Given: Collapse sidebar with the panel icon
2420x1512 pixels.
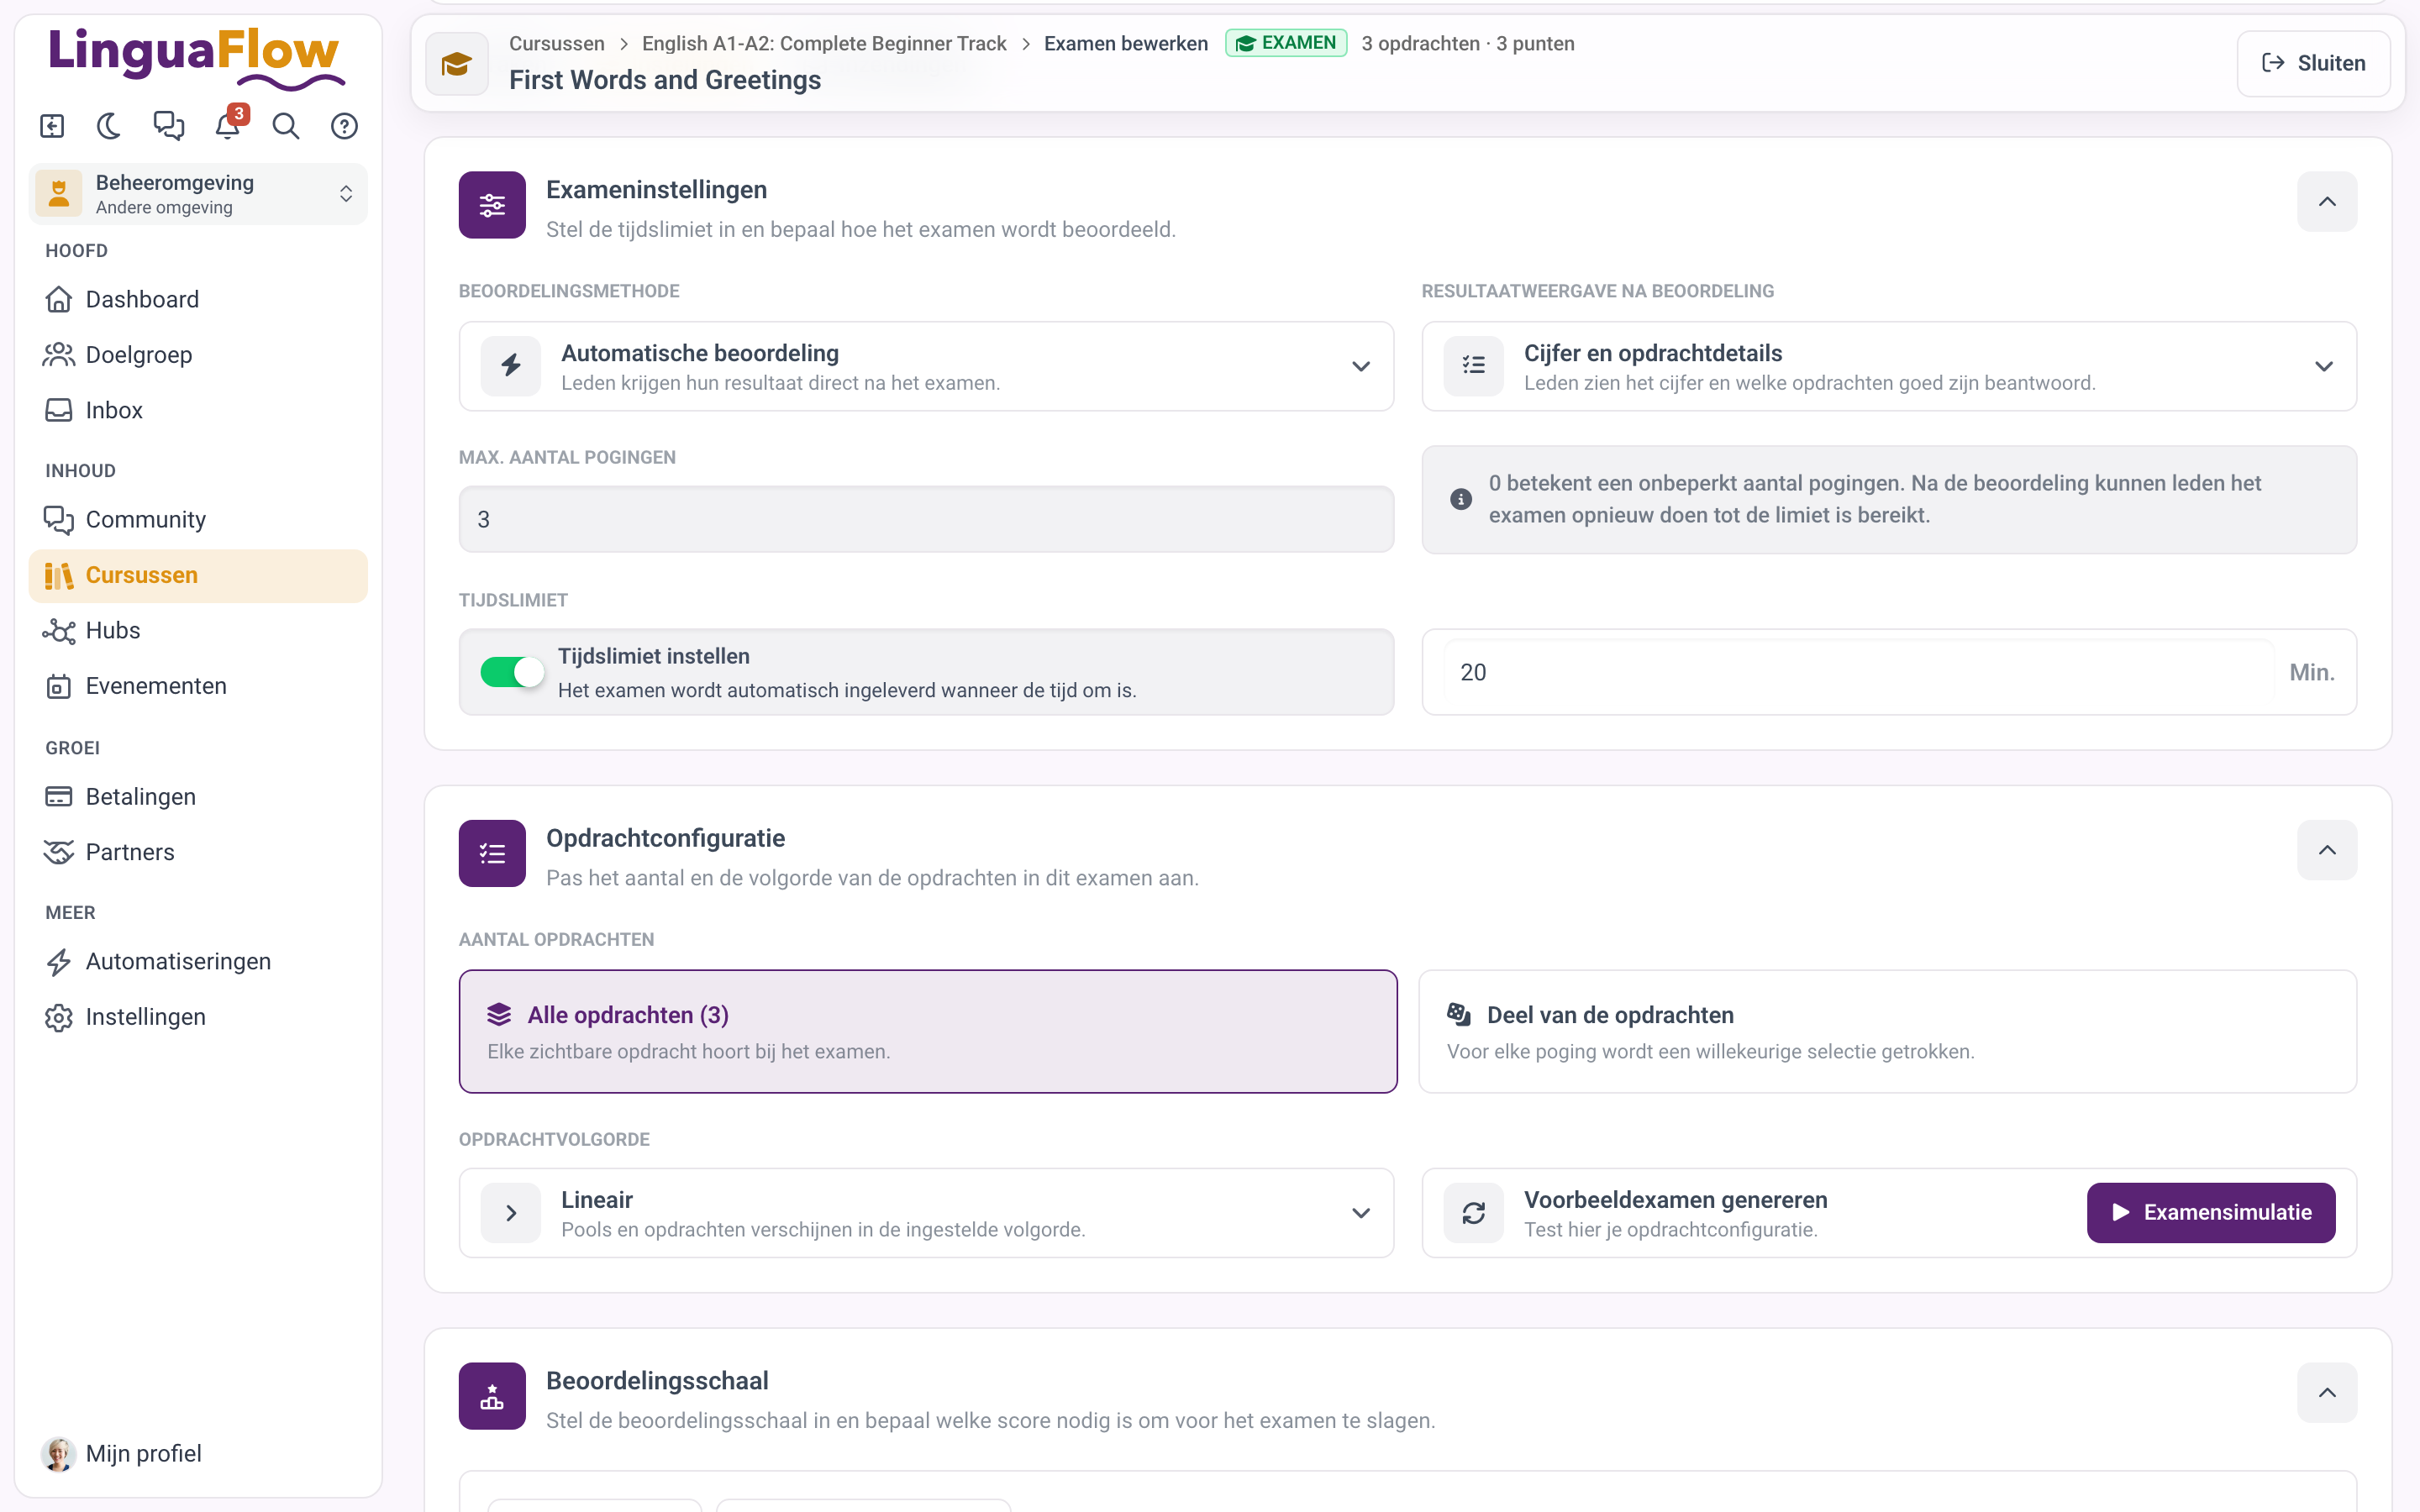Looking at the screenshot, I should tap(52, 126).
